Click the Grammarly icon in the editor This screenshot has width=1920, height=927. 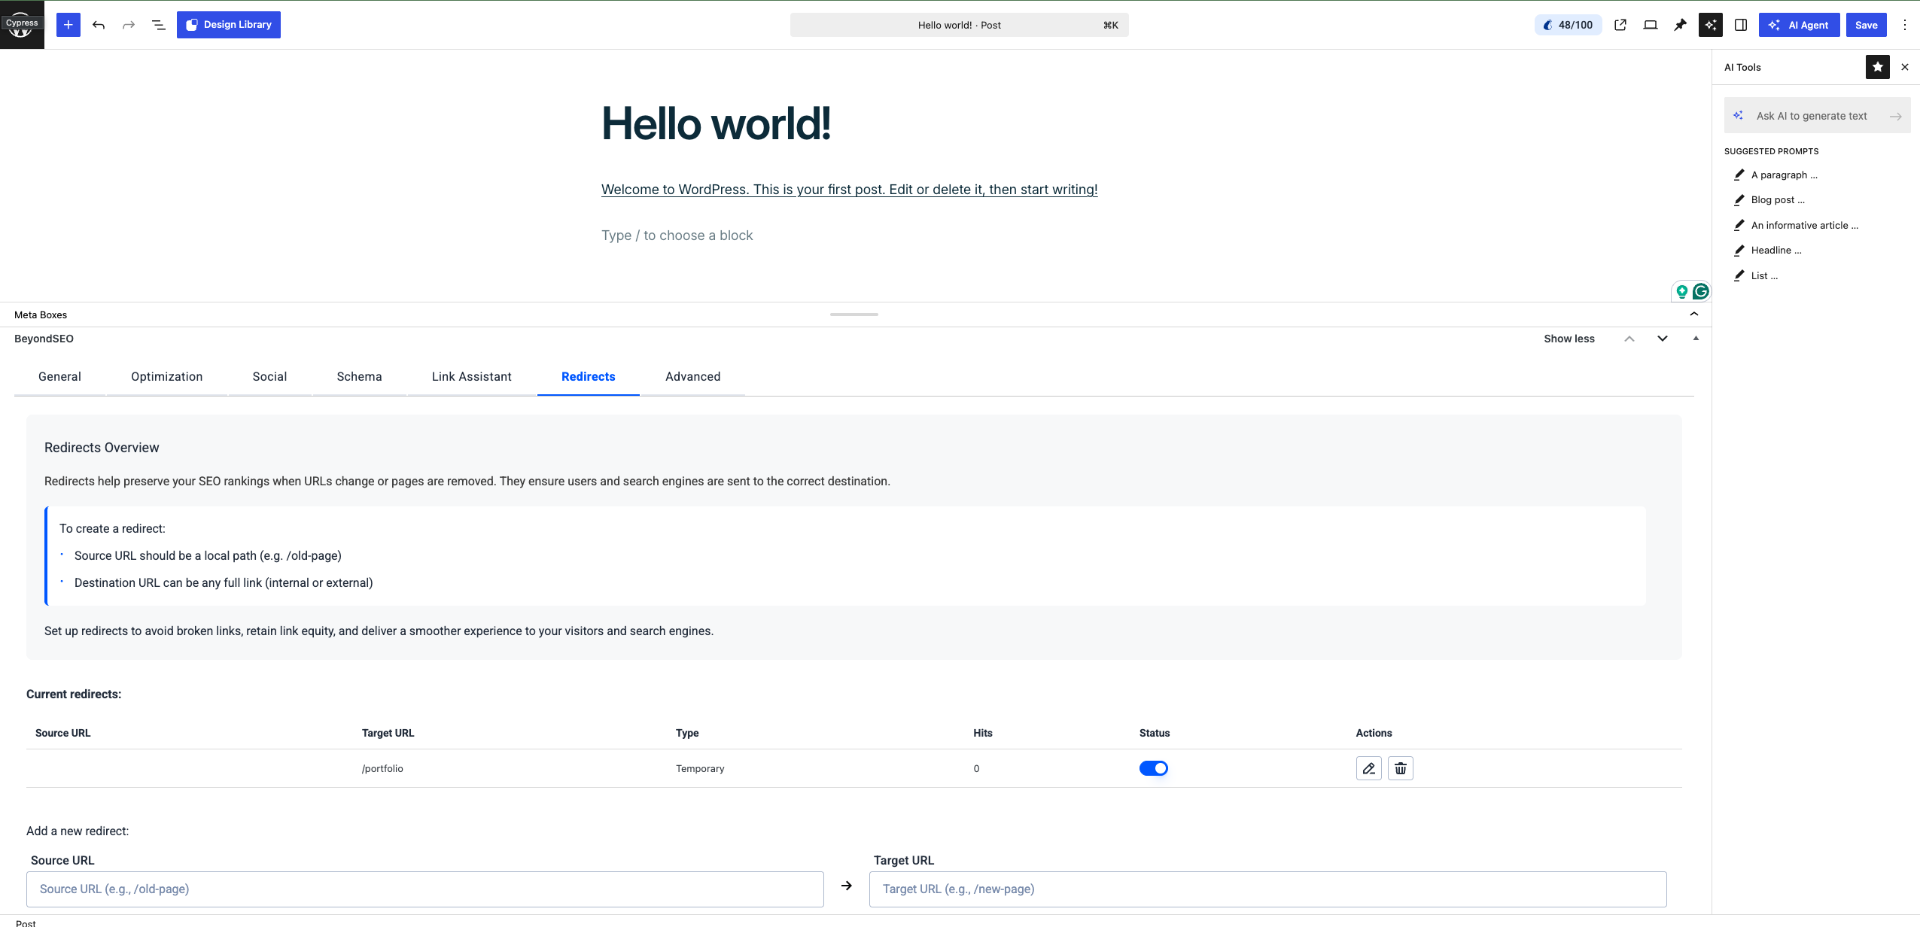click(x=1700, y=291)
